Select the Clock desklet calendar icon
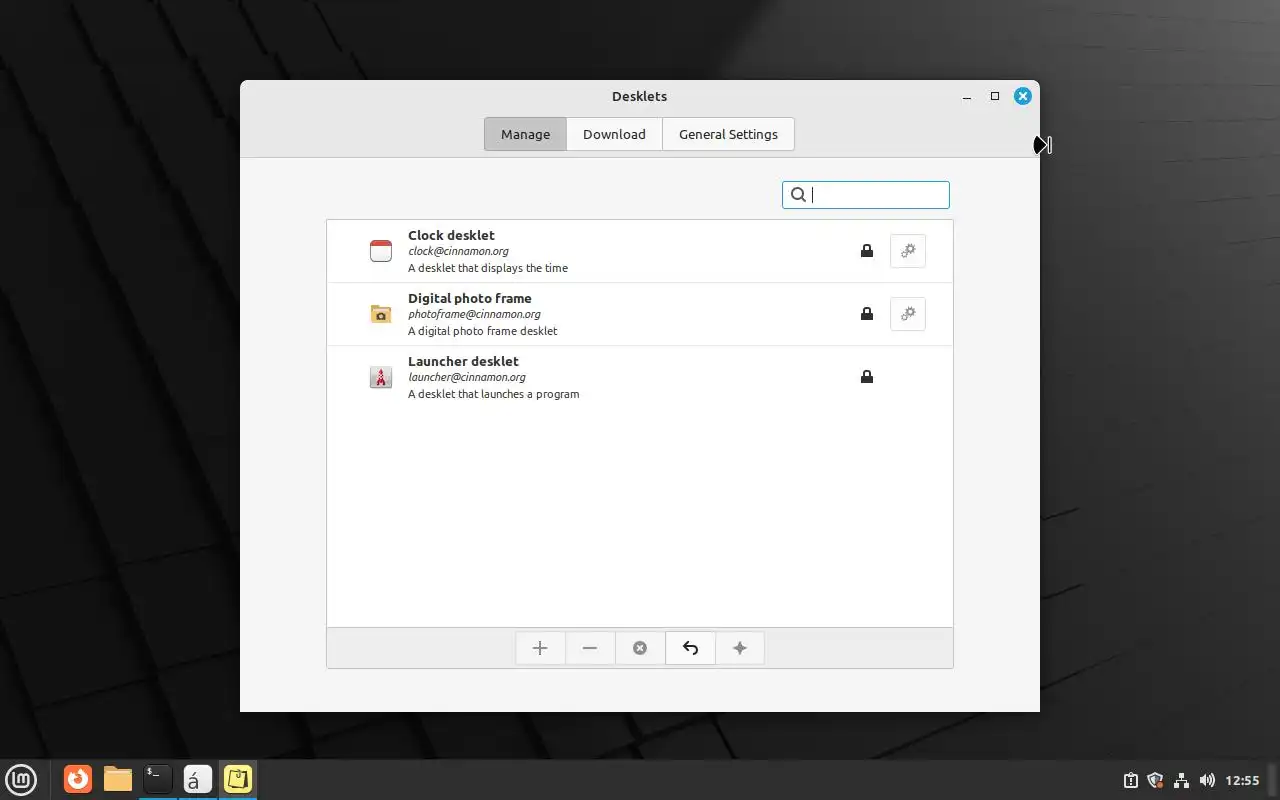1280x800 pixels. pyautogui.click(x=381, y=251)
